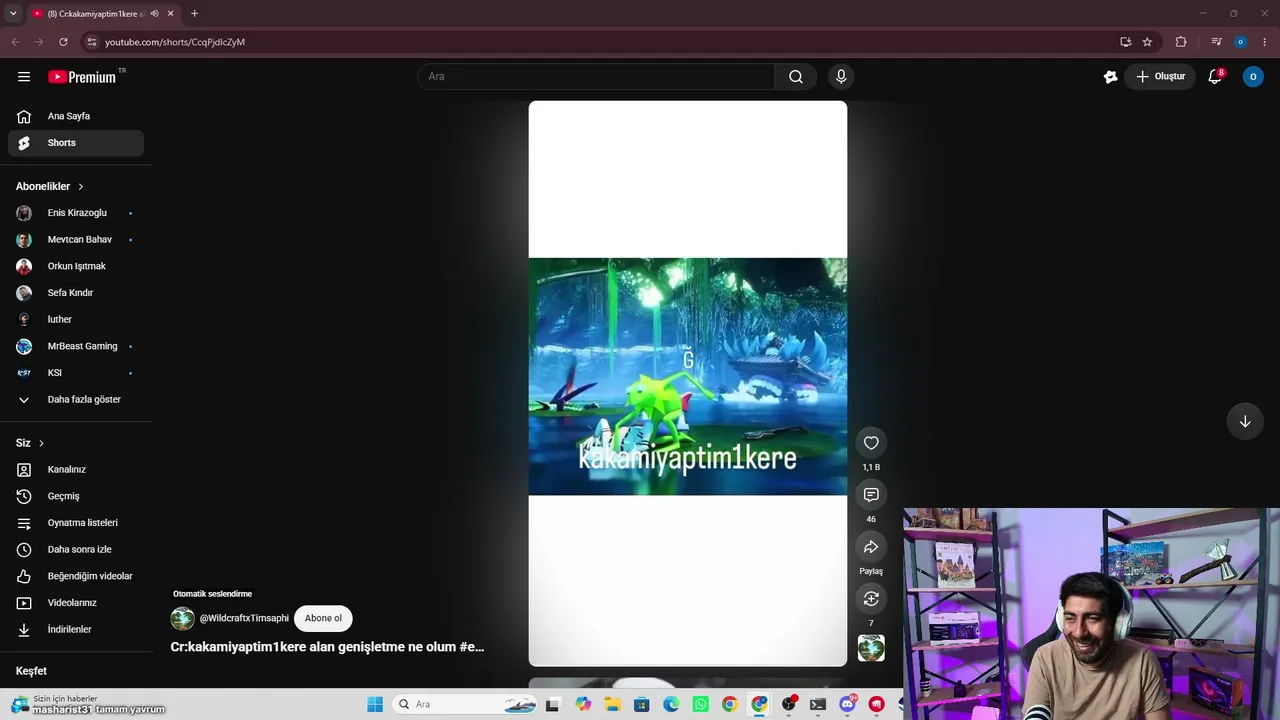Close the YouTube Shorts browser tab
Screen dimensions: 1280x720
[171, 14]
